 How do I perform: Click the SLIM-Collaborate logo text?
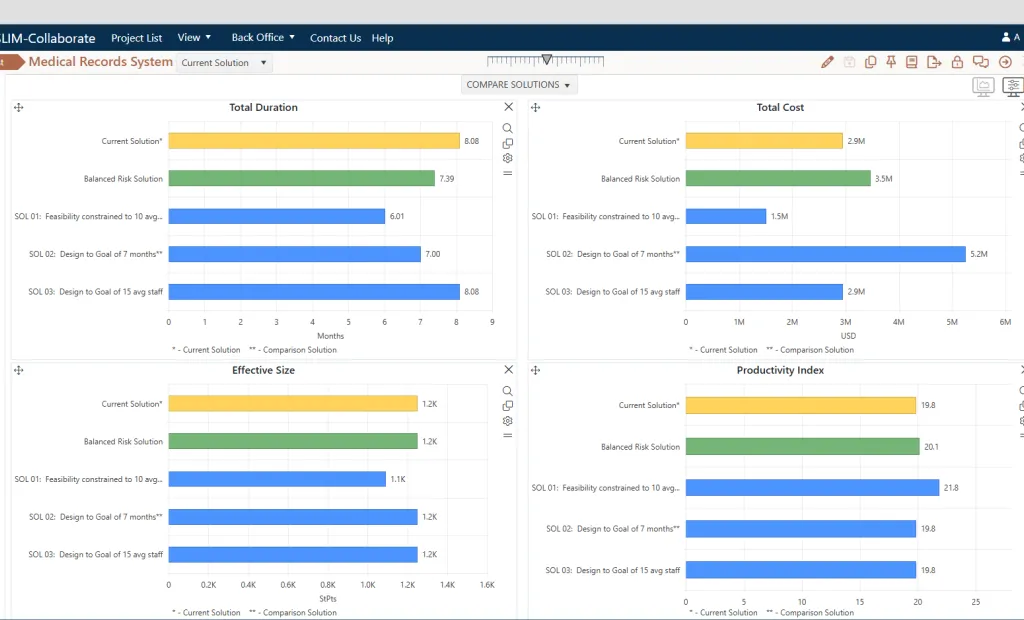[48, 38]
